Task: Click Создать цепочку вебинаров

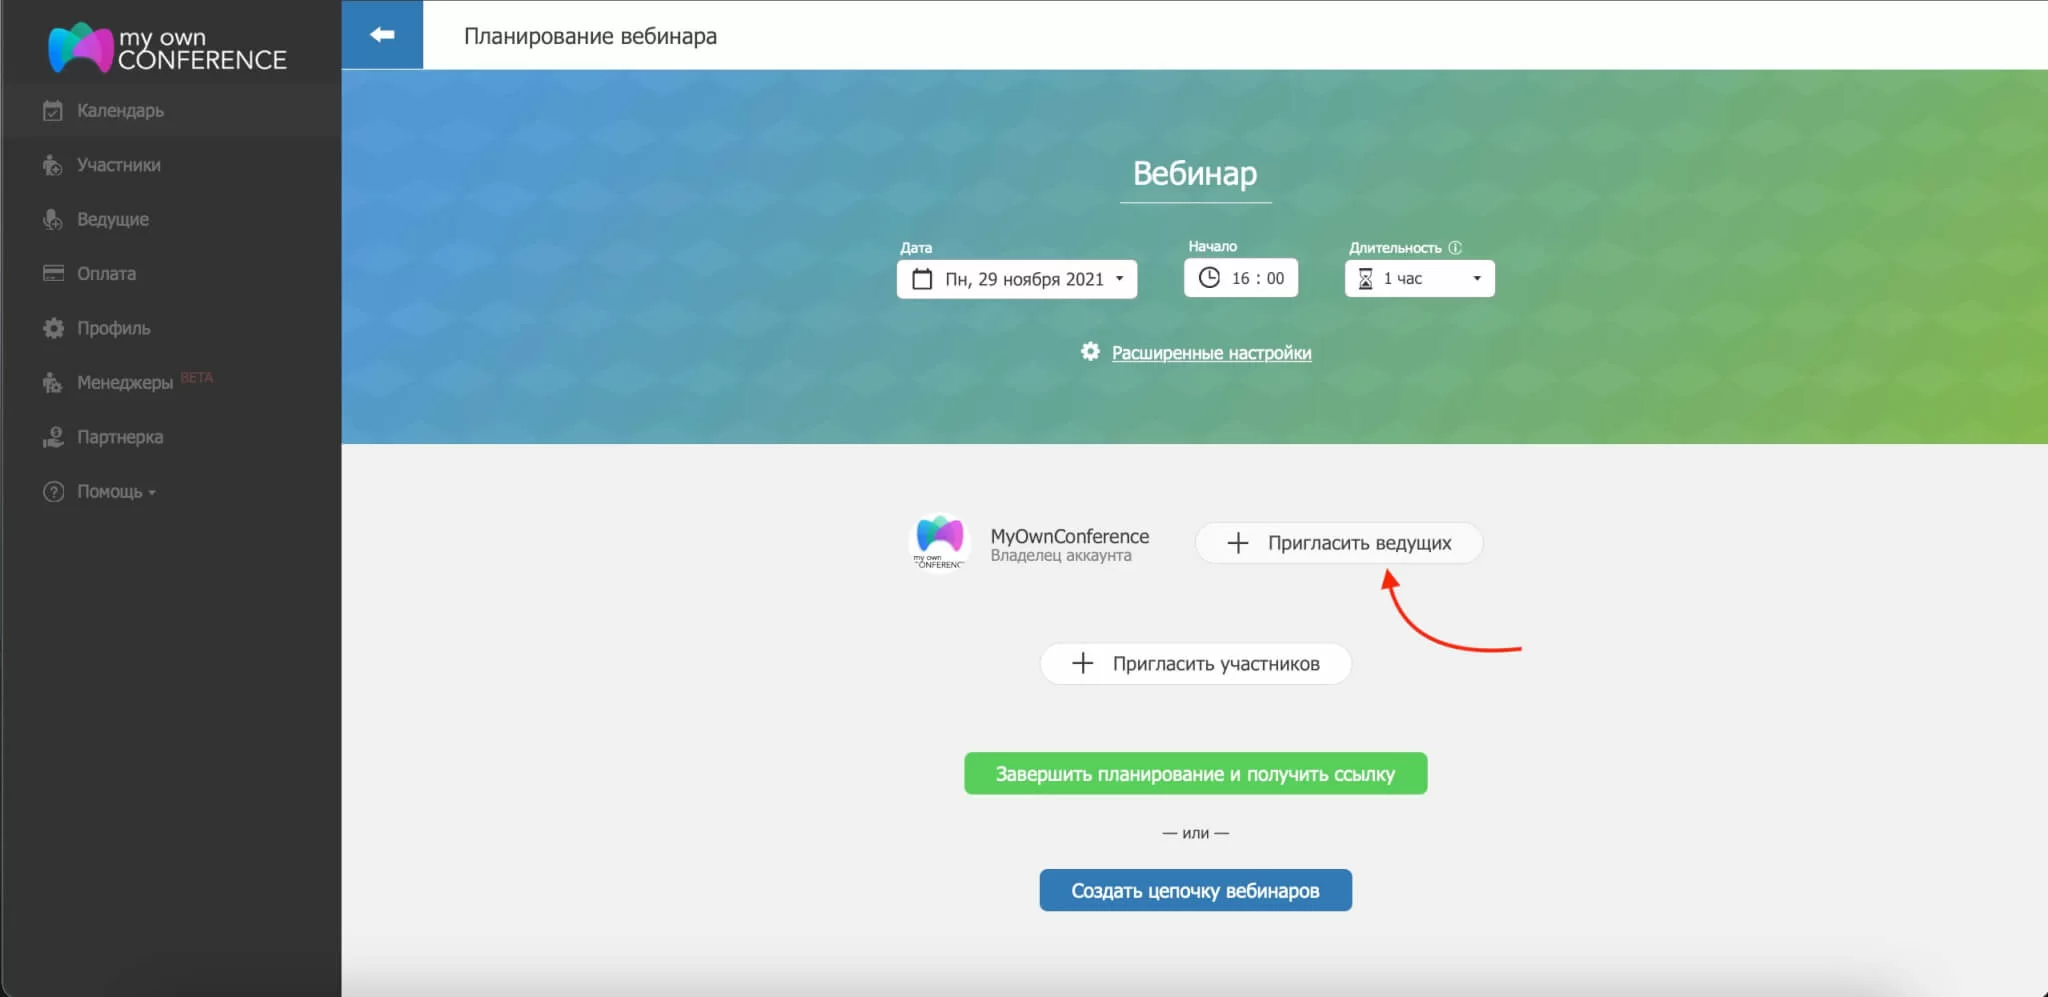Action: [x=1196, y=889]
